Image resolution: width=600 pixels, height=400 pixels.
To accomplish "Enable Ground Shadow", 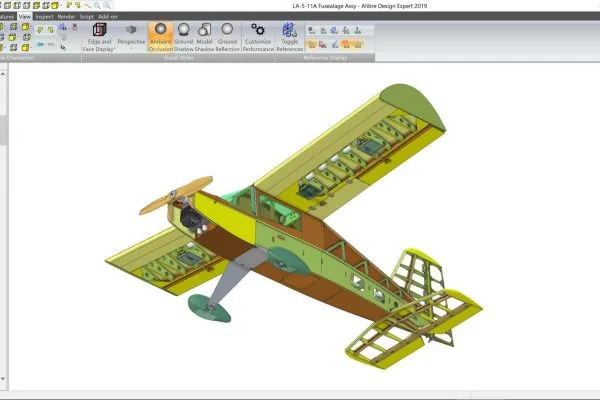I will 184,38.
